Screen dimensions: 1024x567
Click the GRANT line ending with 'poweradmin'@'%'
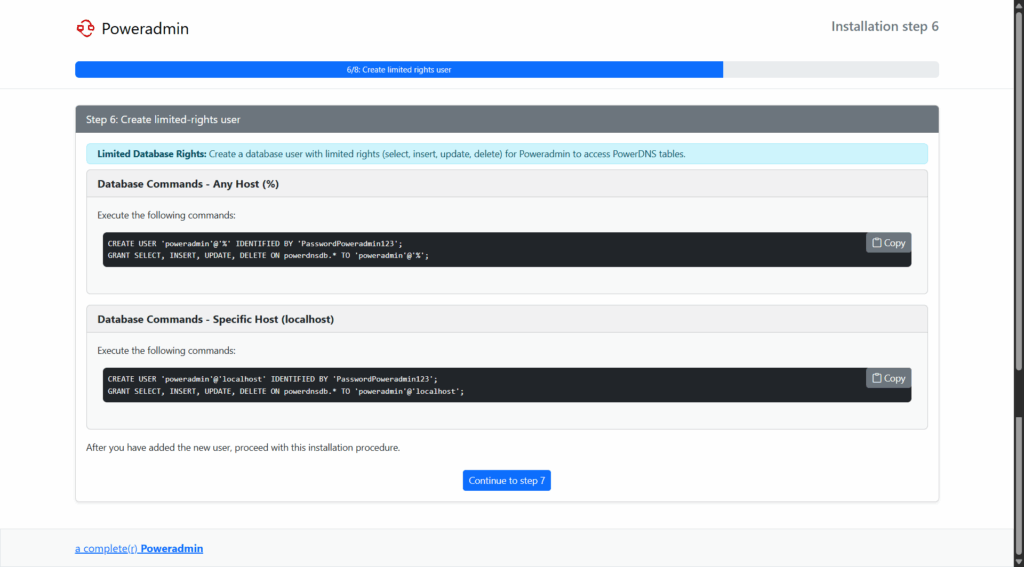(x=268, y=255)
